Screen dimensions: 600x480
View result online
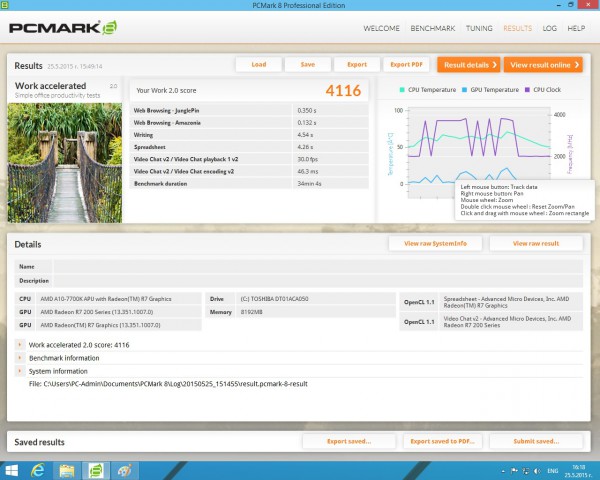click(x=543, y=65)
